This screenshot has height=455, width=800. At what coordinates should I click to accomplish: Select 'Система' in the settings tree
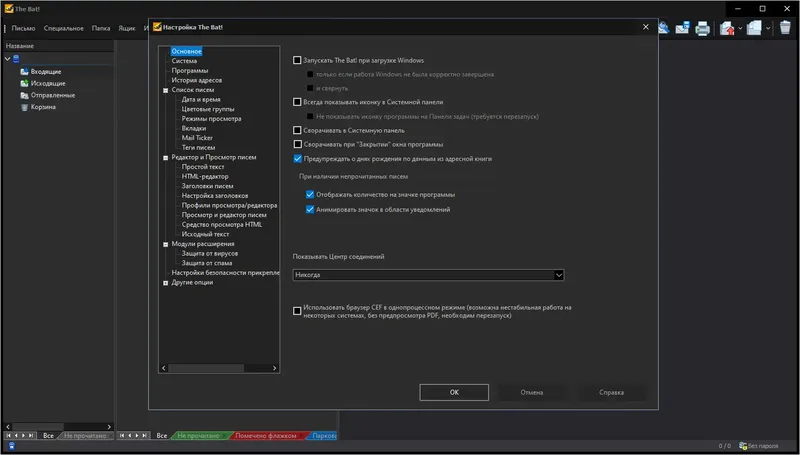pyautogui.click(x=184, y=61)
